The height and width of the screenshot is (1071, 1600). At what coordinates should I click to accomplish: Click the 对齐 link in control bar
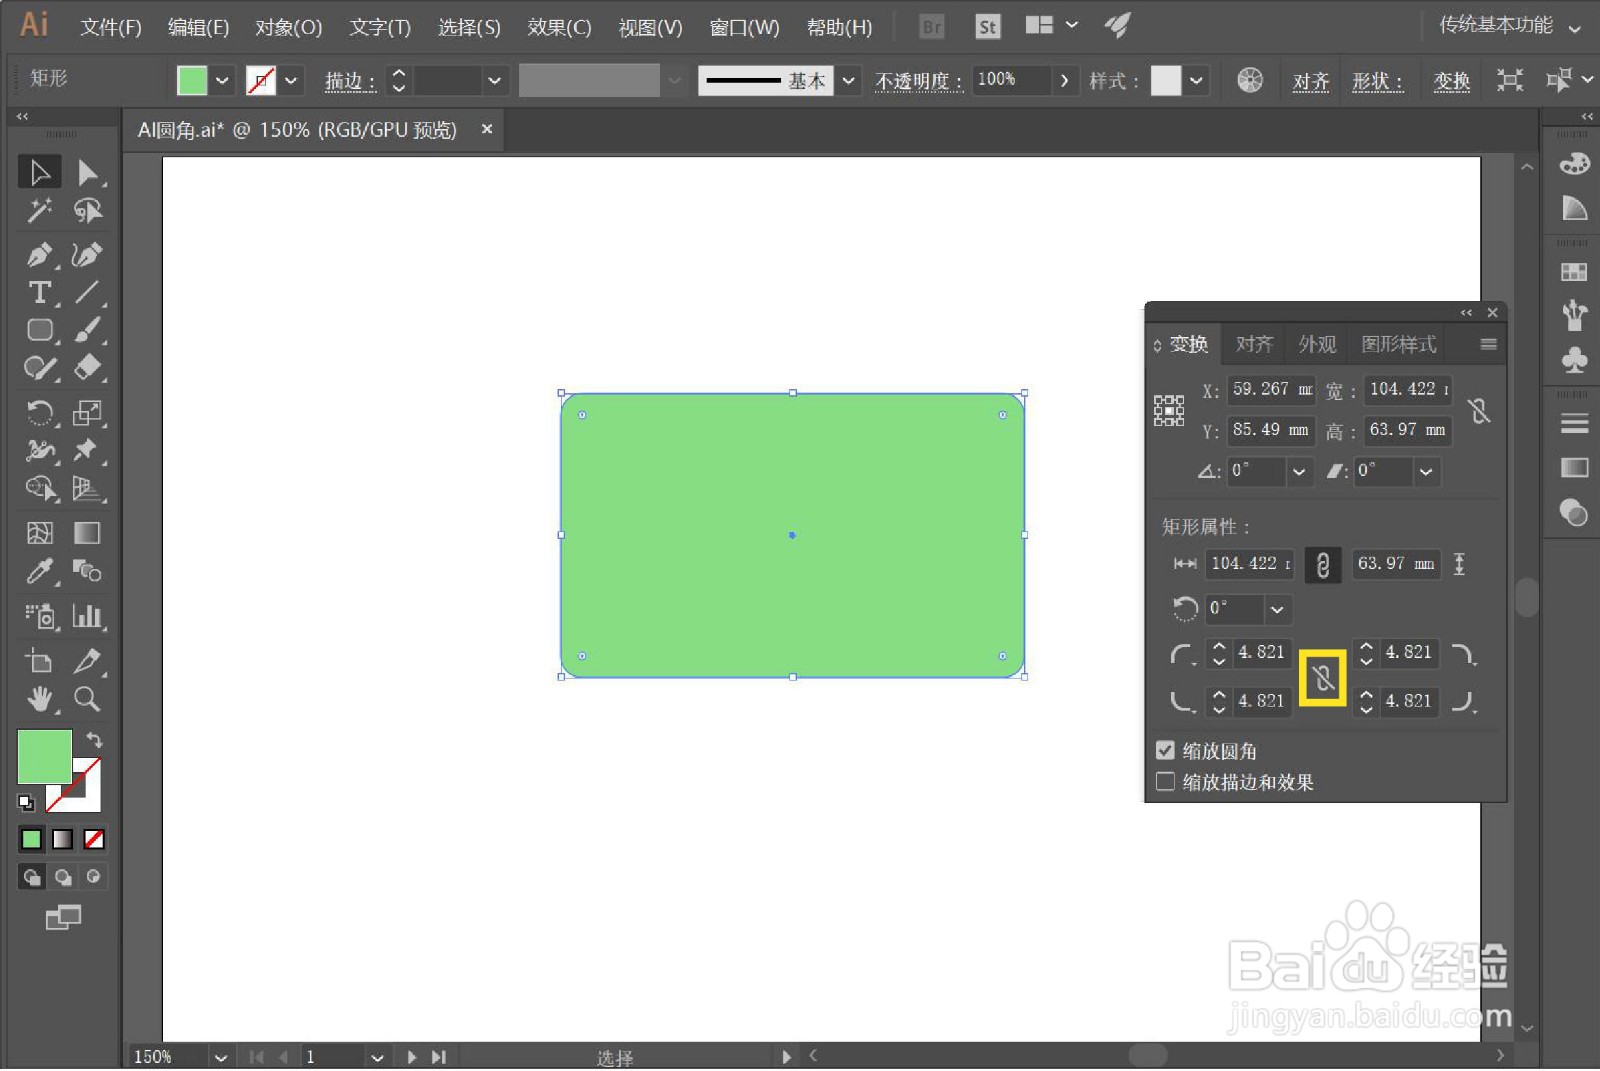[x=1310, y=81]
